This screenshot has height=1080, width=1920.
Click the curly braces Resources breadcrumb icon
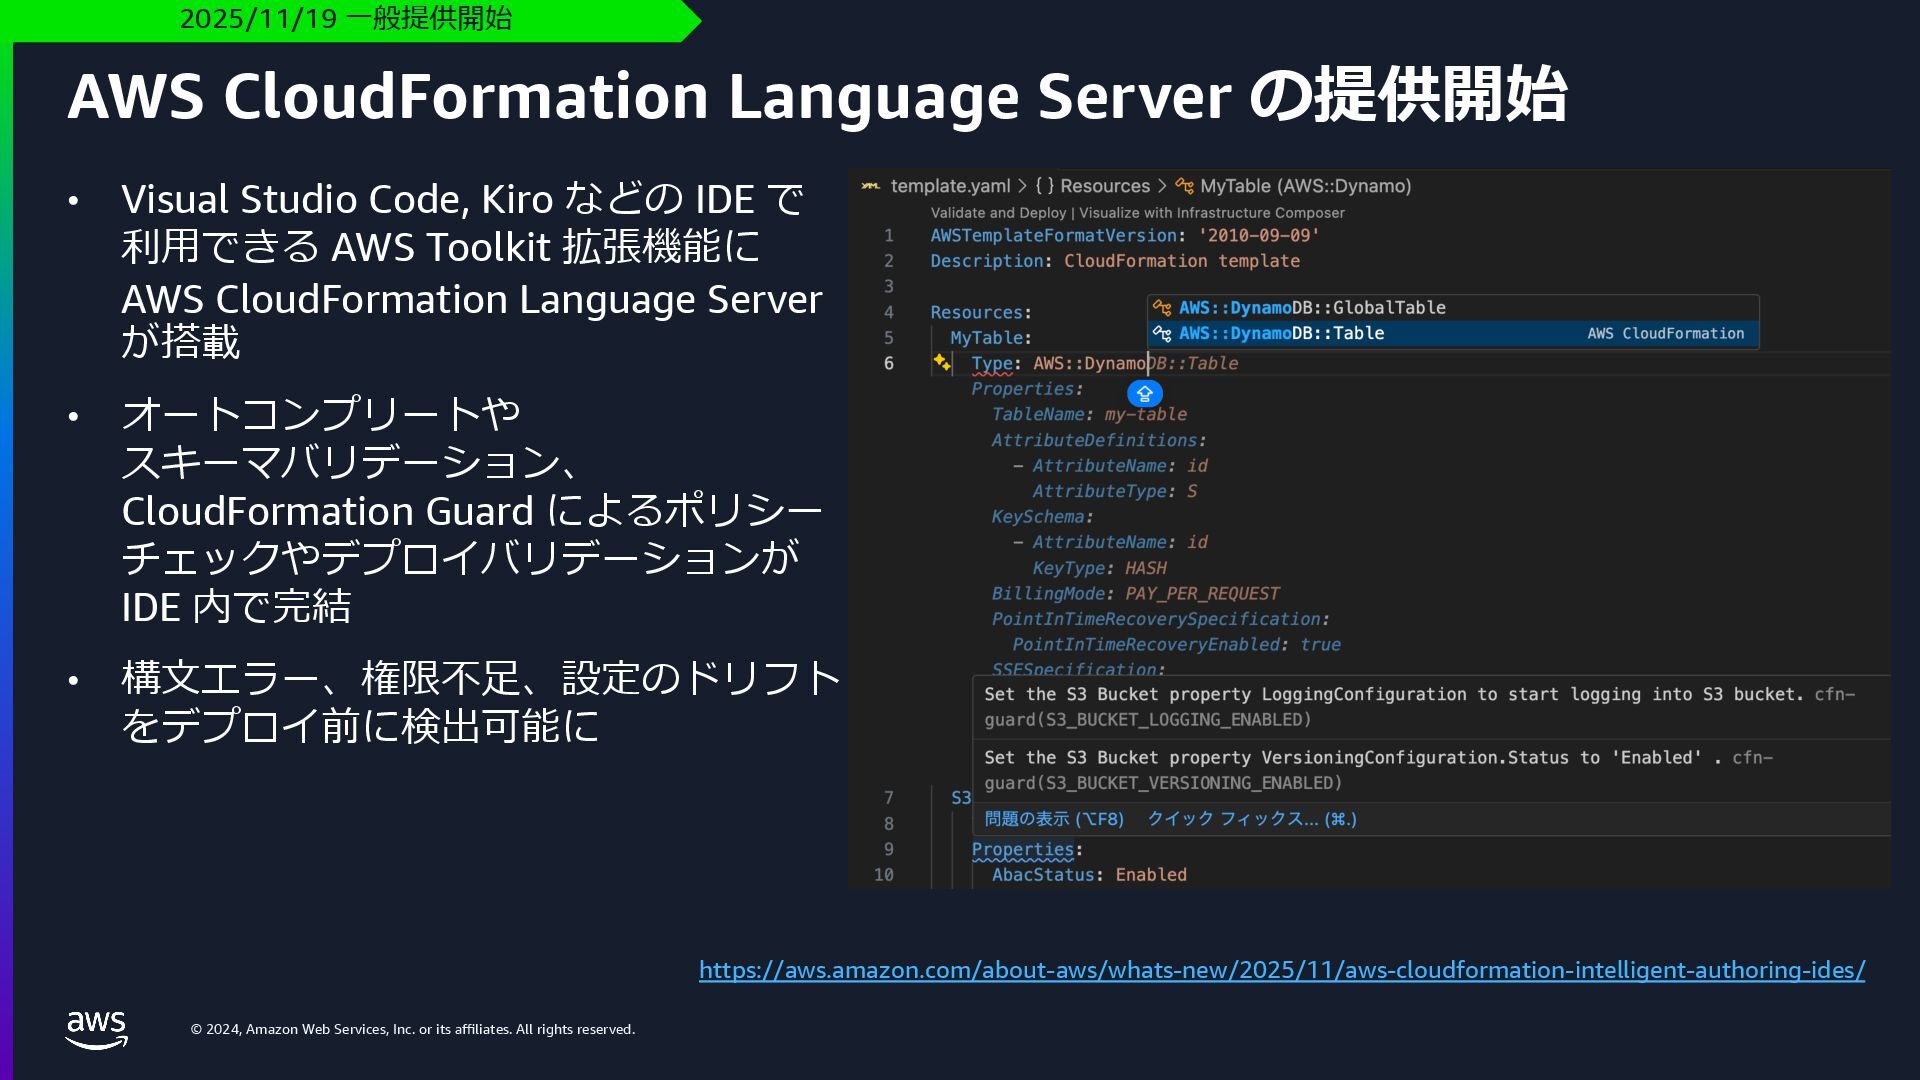pyautogui.click(x=1044, y=186)
